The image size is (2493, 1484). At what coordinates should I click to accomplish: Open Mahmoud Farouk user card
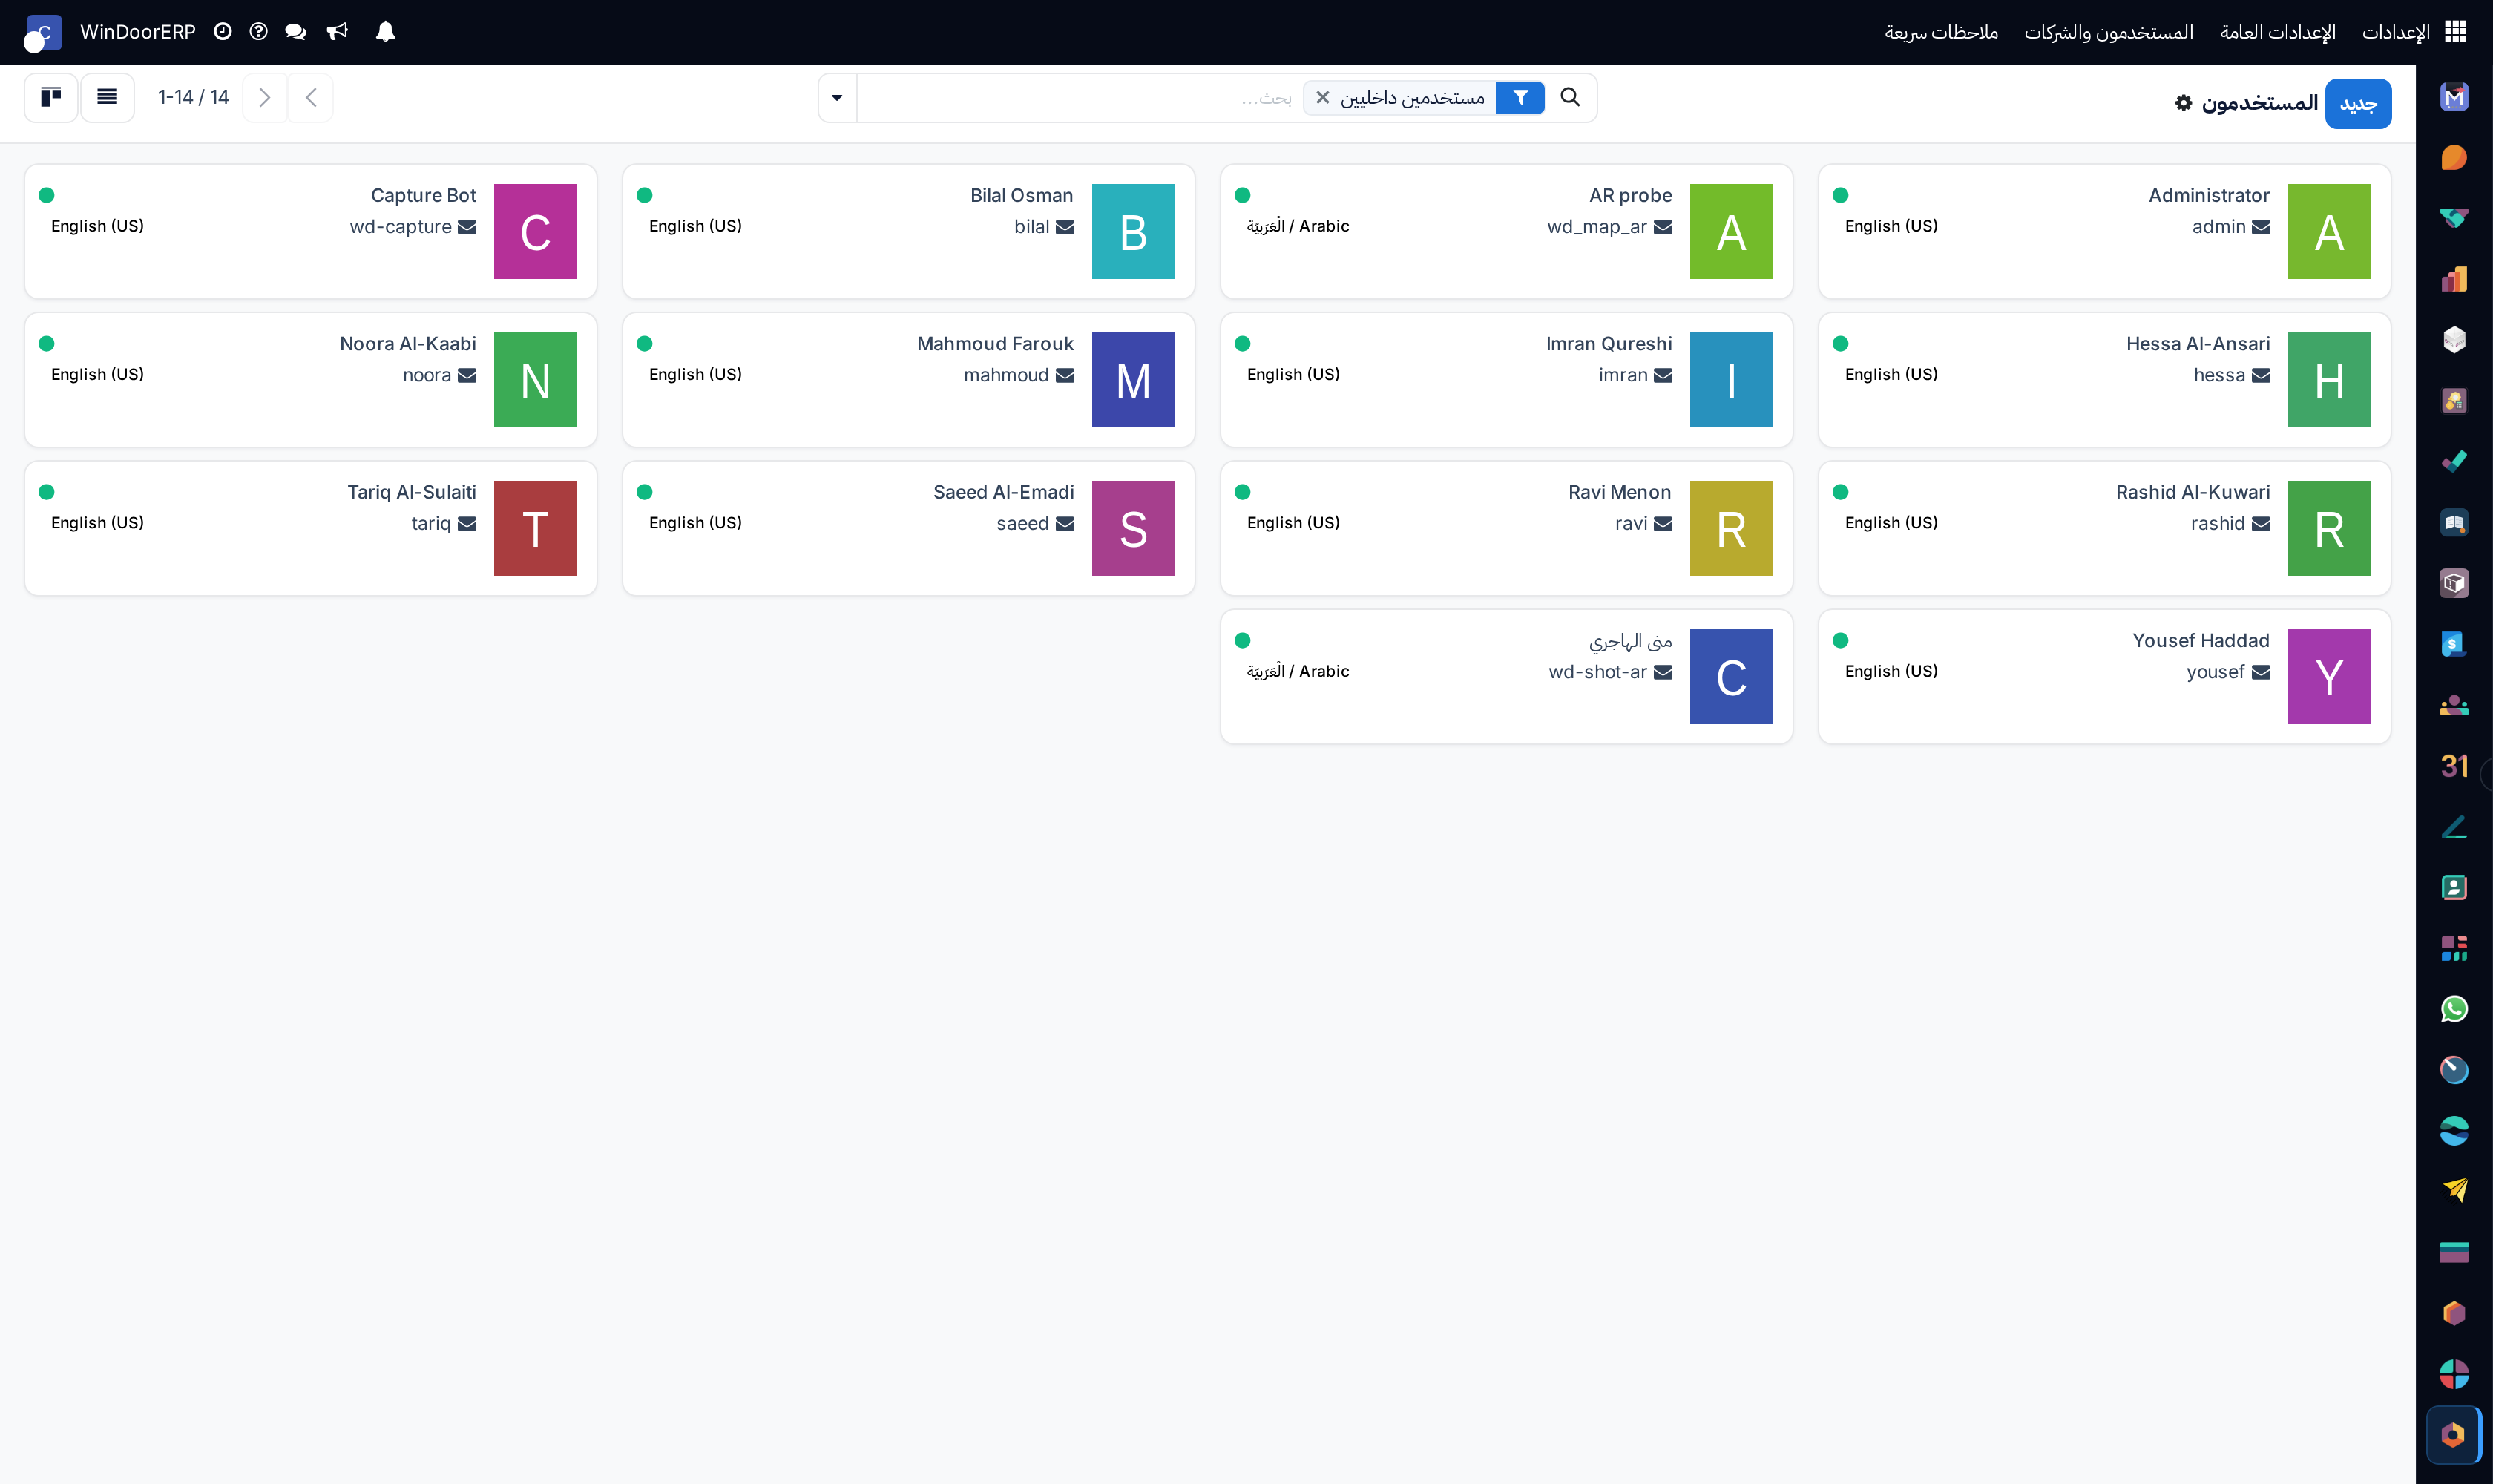click(908, 380)
